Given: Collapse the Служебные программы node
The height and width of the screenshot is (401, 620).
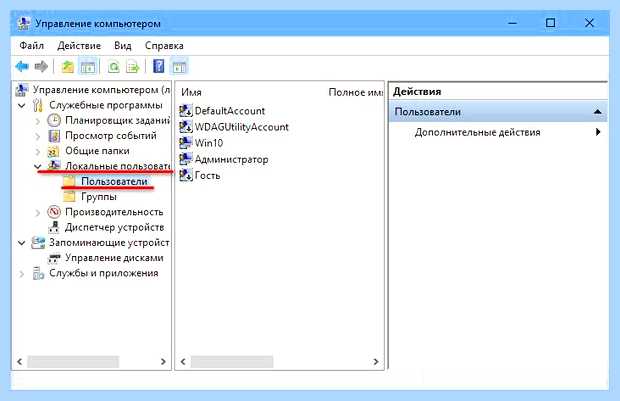Looking at the screenshot, I should 22,106.
